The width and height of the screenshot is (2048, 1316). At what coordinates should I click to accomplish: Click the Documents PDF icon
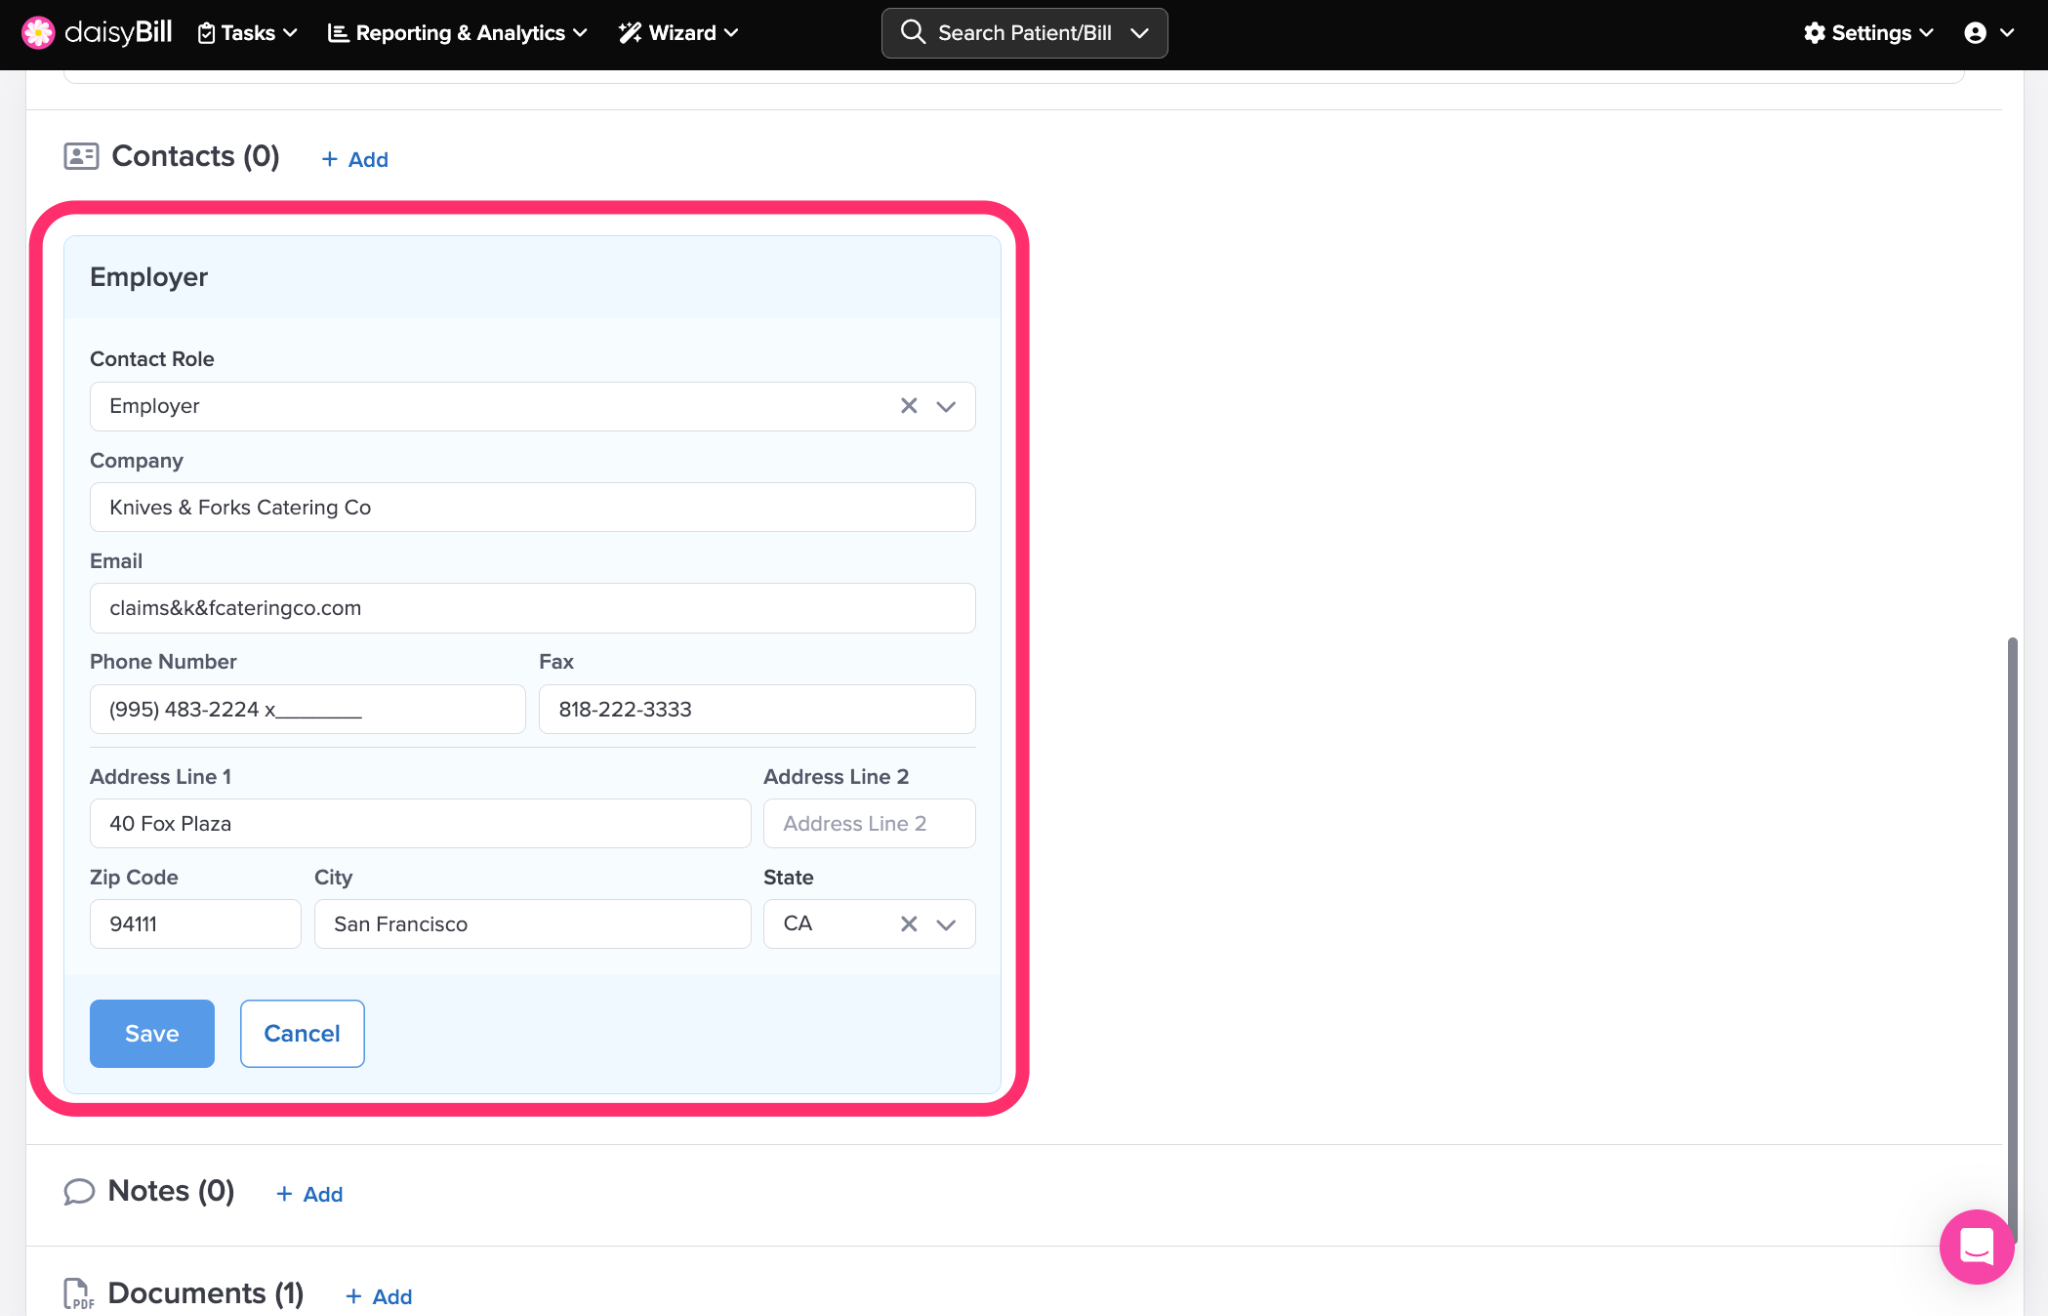pos(78,1293)
